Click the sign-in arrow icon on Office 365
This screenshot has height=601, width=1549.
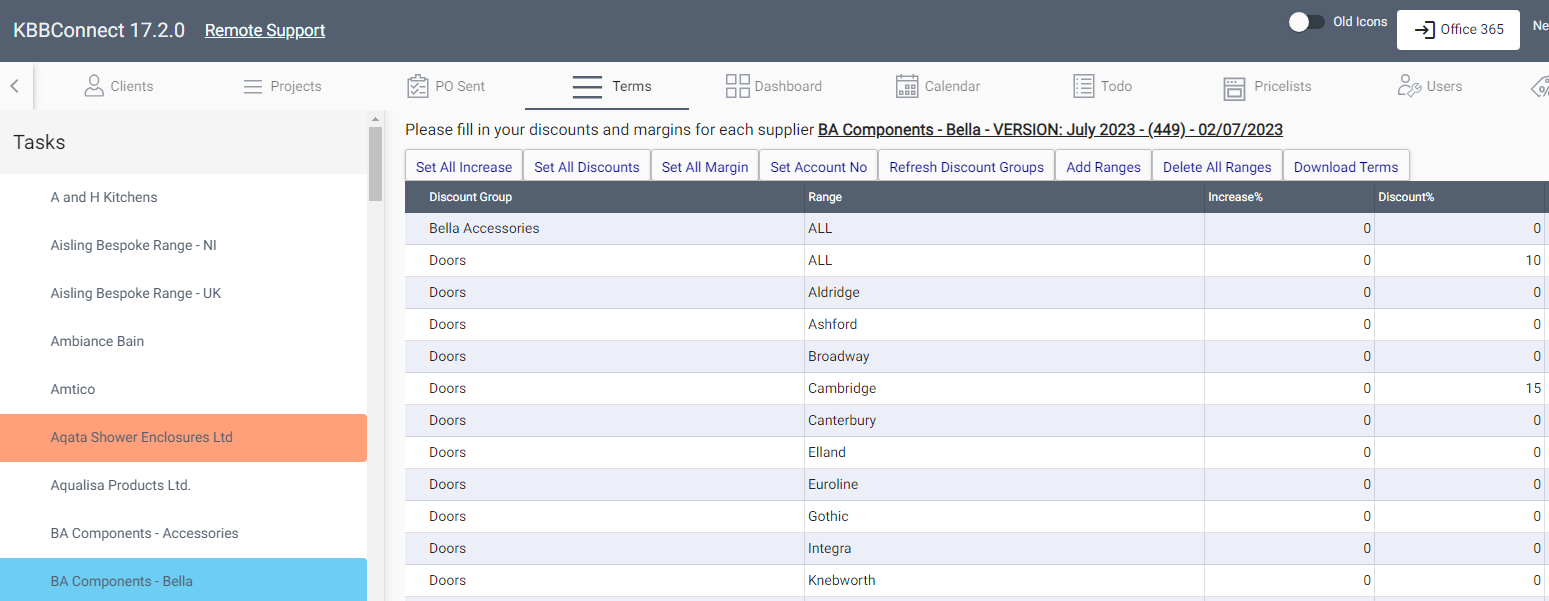click(1424, 30)
